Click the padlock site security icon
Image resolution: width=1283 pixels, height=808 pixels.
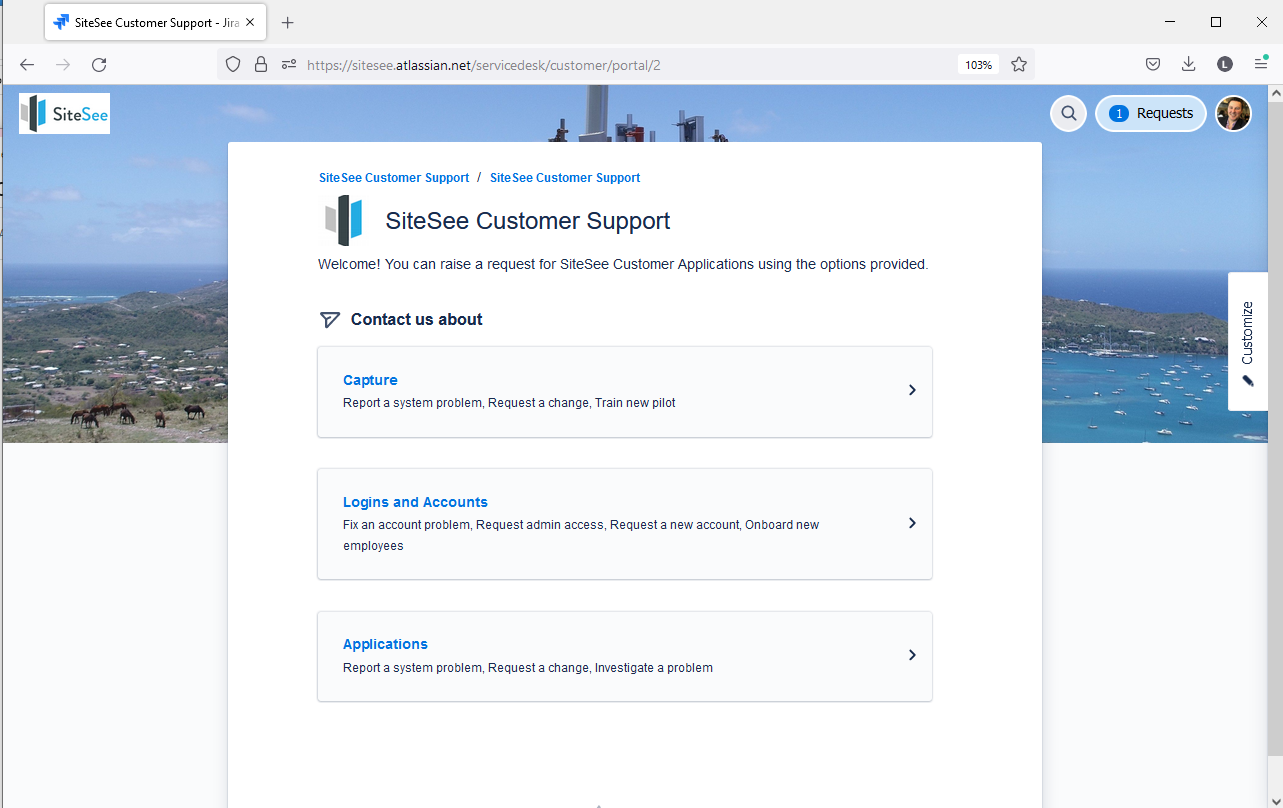pos(261,64)
